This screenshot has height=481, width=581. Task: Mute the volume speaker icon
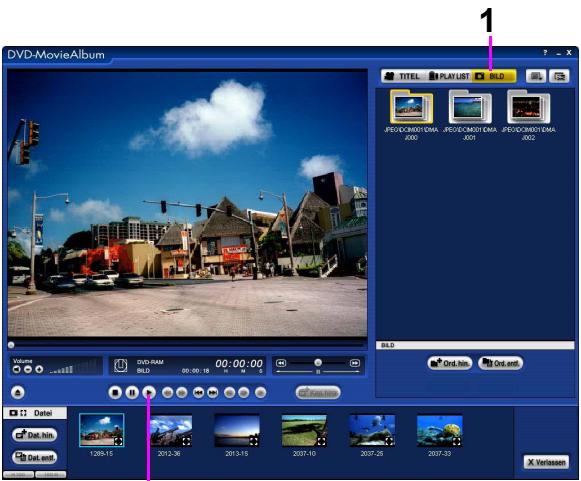tap(16, 369)
